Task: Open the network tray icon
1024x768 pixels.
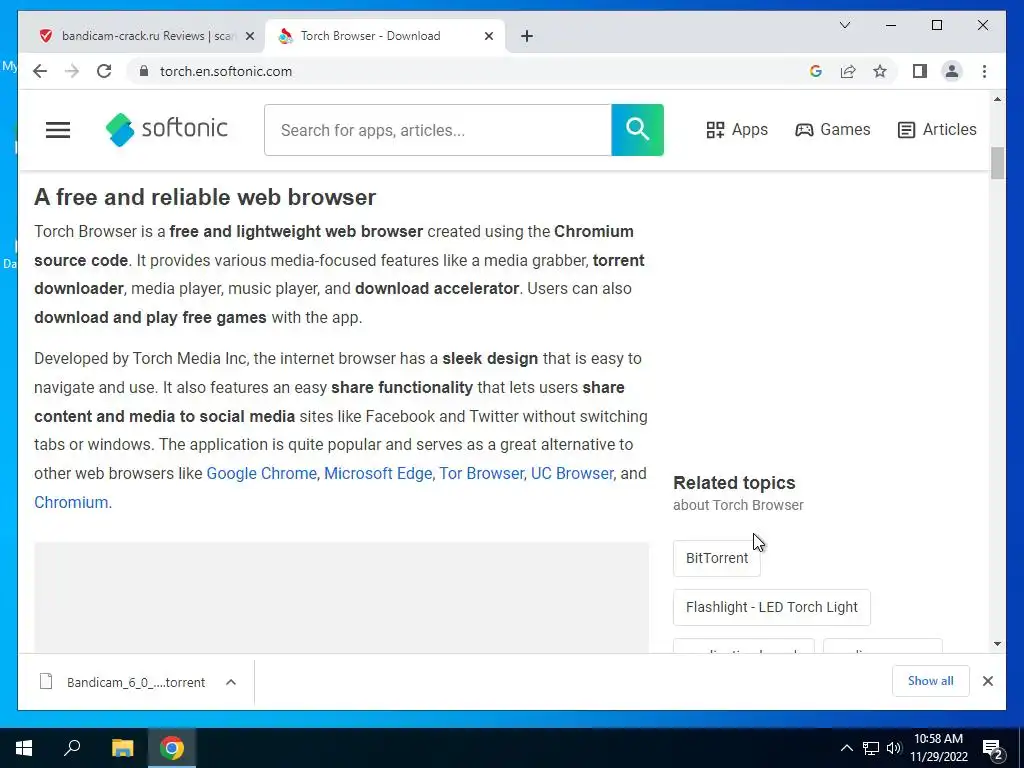Action: (871, 748)
